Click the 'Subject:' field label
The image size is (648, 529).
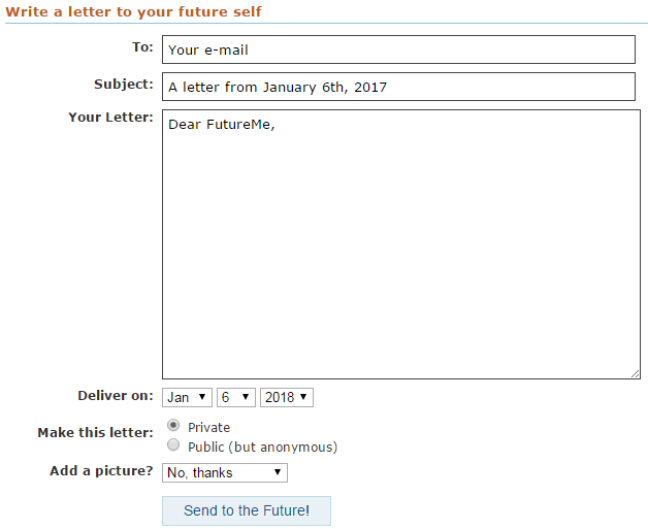pyautogui.click(x=123, y=84)
